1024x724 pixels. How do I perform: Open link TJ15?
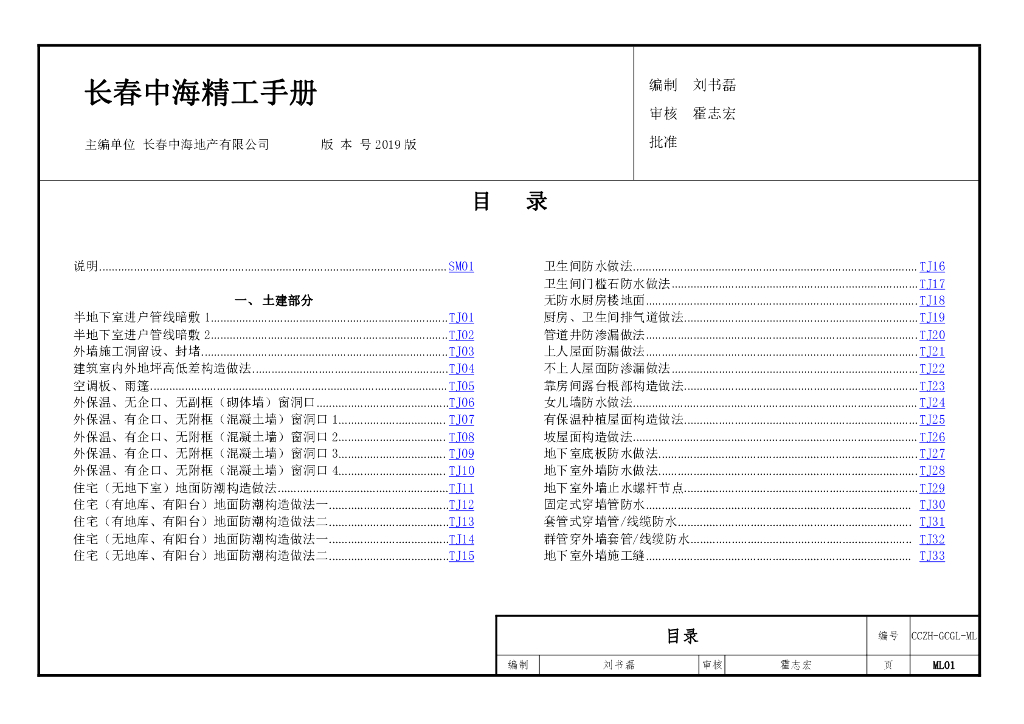(x=461, y=556)
